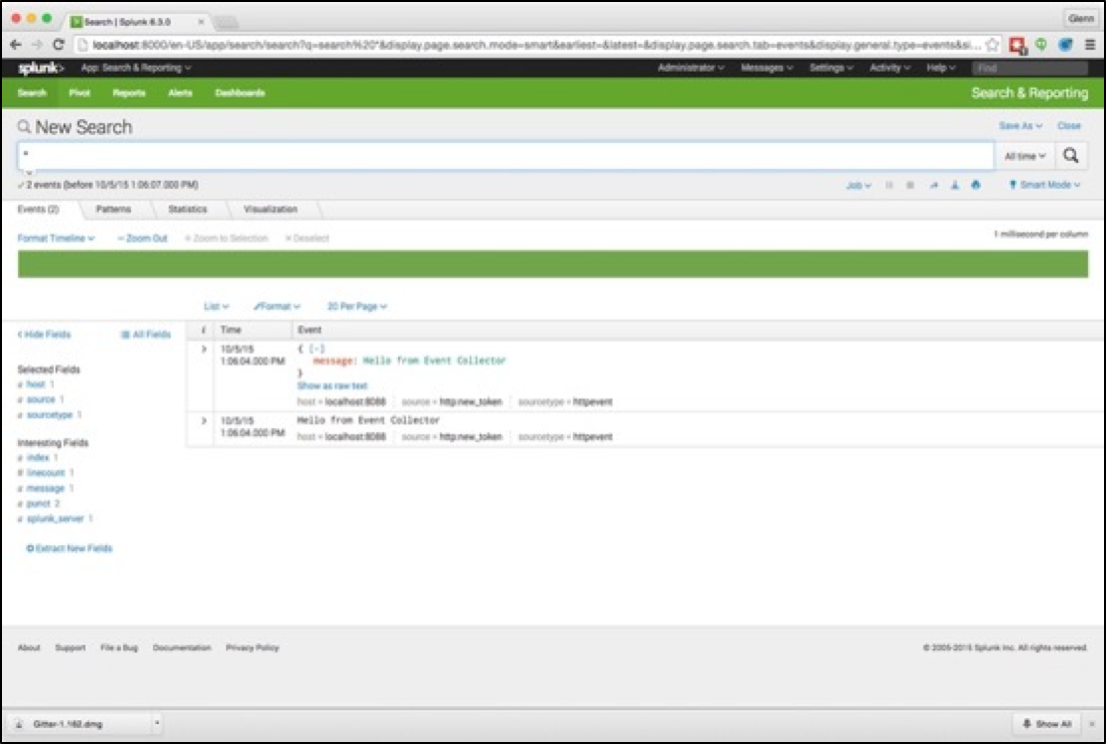Open the Administrator menu
The width and height of the screenshot is (1106, 744).
click(x=691, y=68)
